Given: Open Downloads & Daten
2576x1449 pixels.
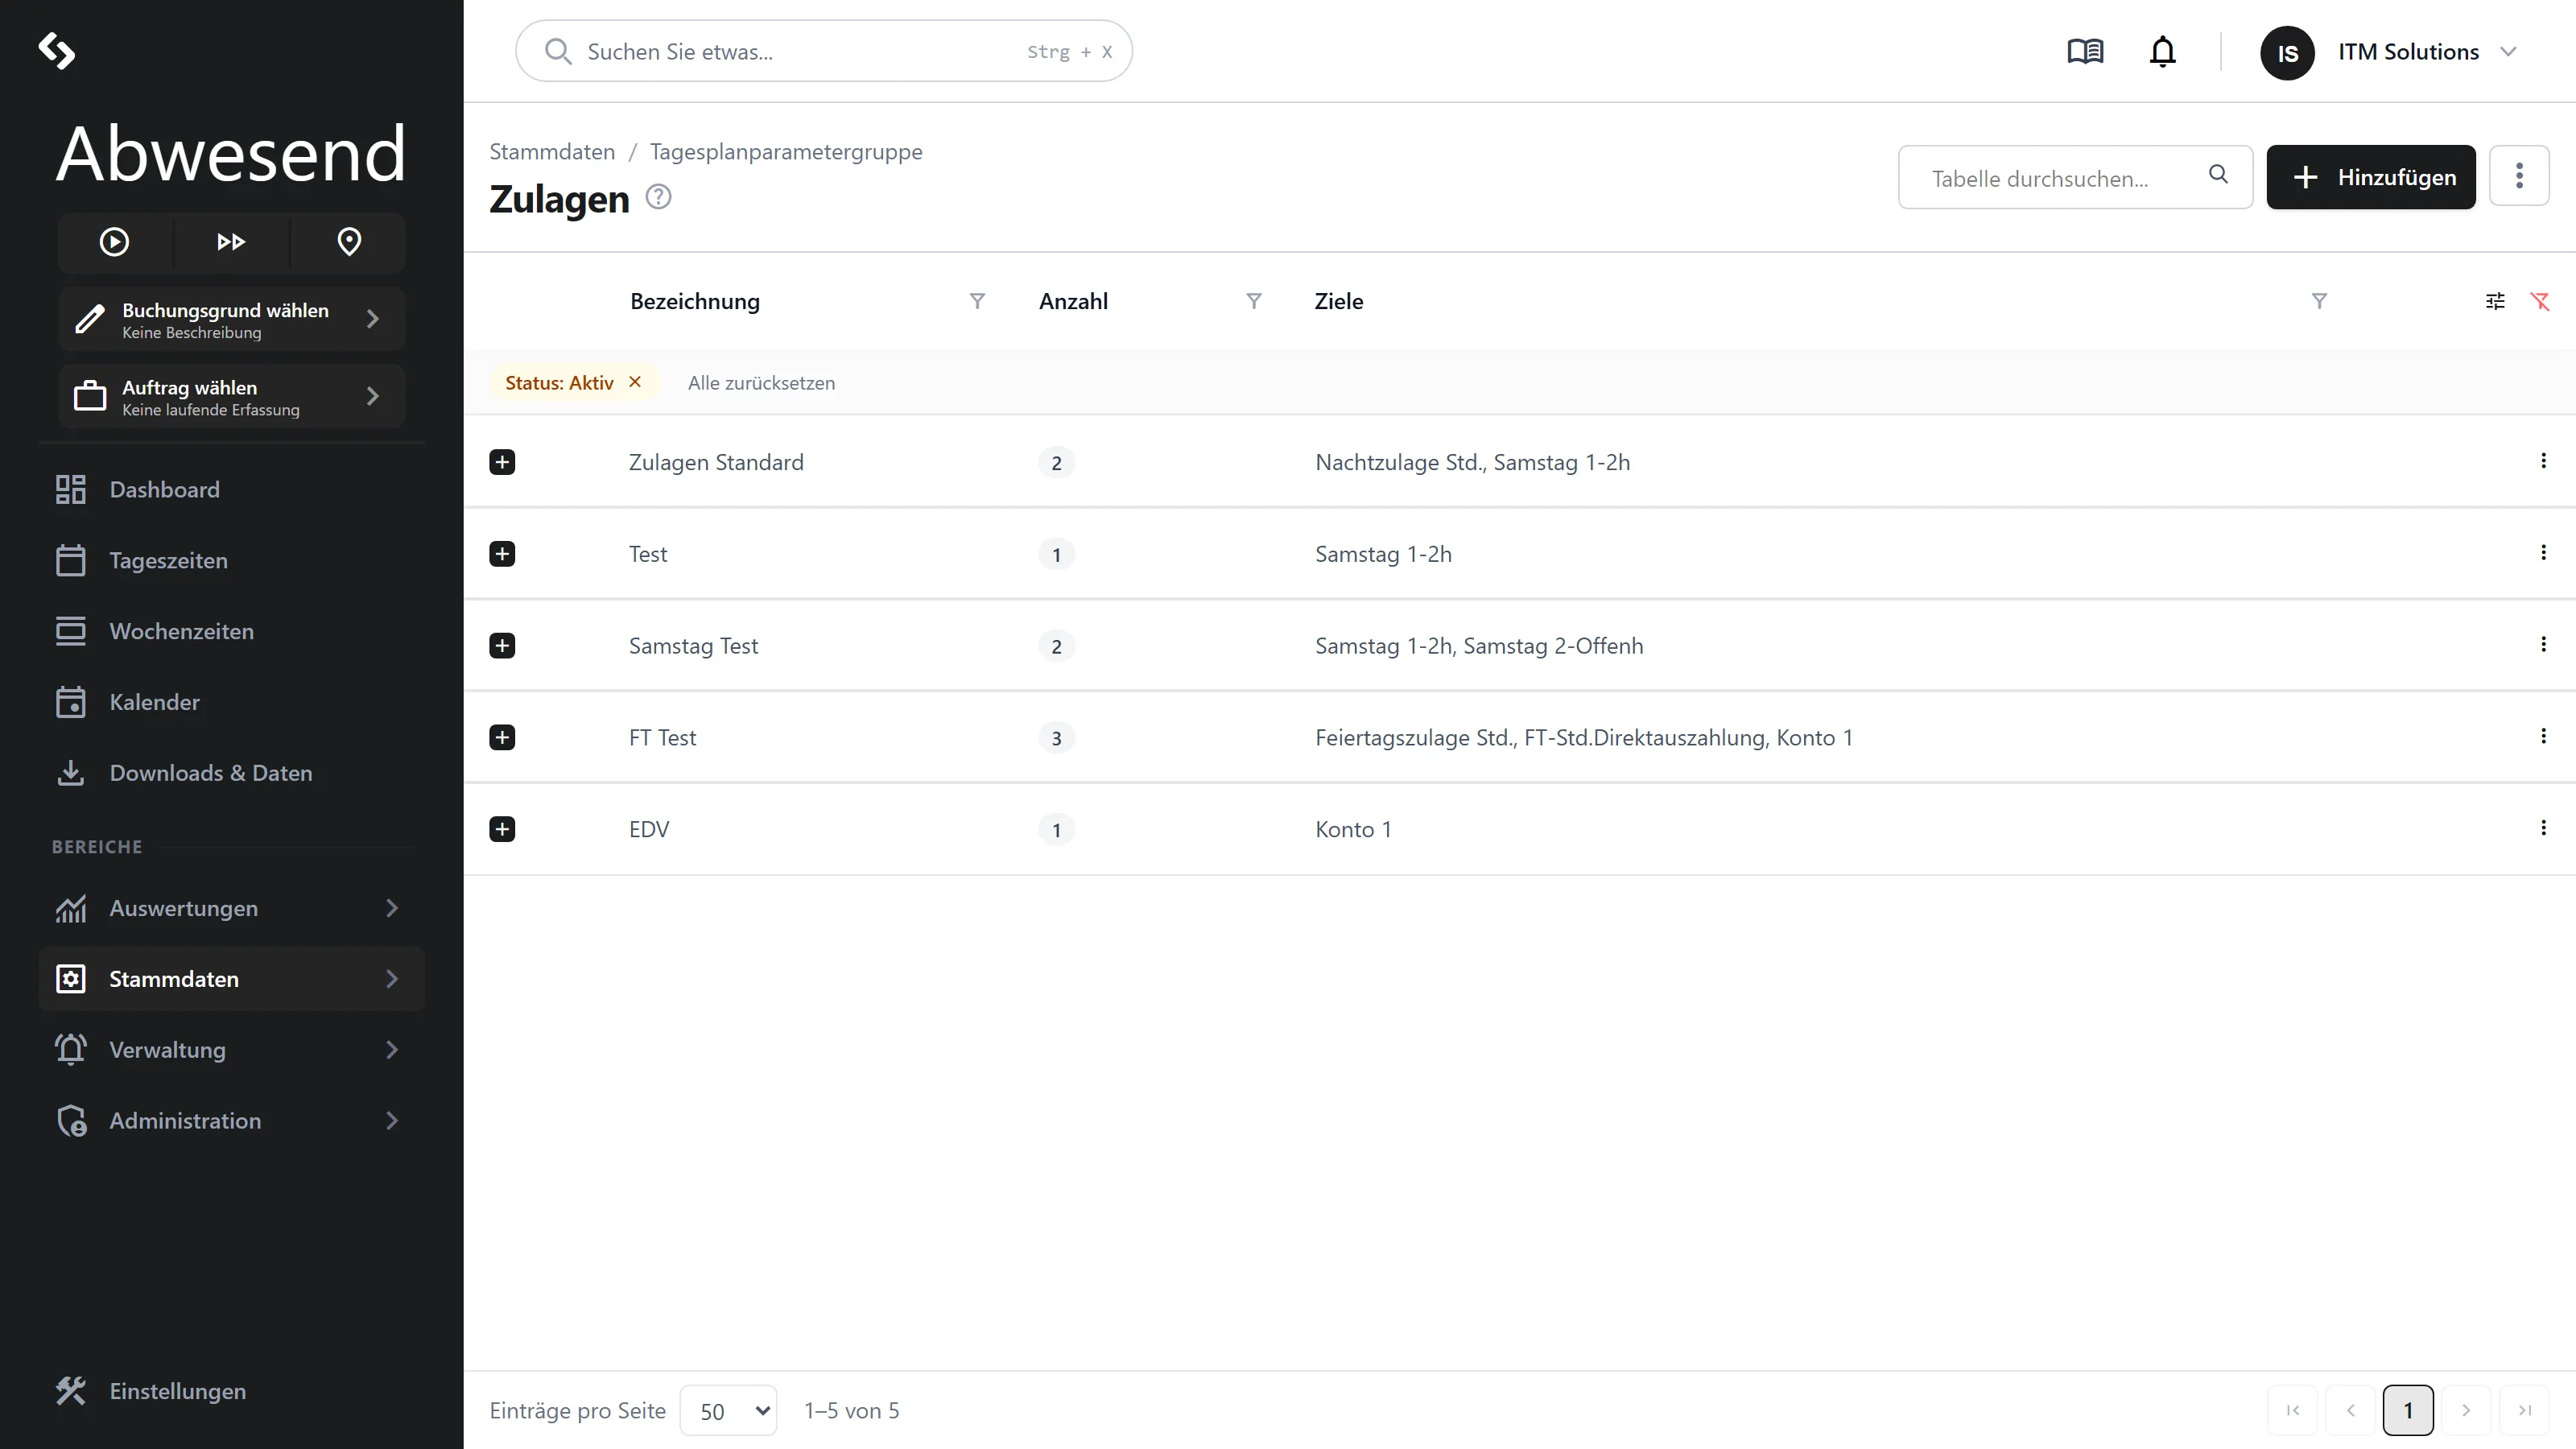Looking at the screenshot, I should click(x=231, y=774).
